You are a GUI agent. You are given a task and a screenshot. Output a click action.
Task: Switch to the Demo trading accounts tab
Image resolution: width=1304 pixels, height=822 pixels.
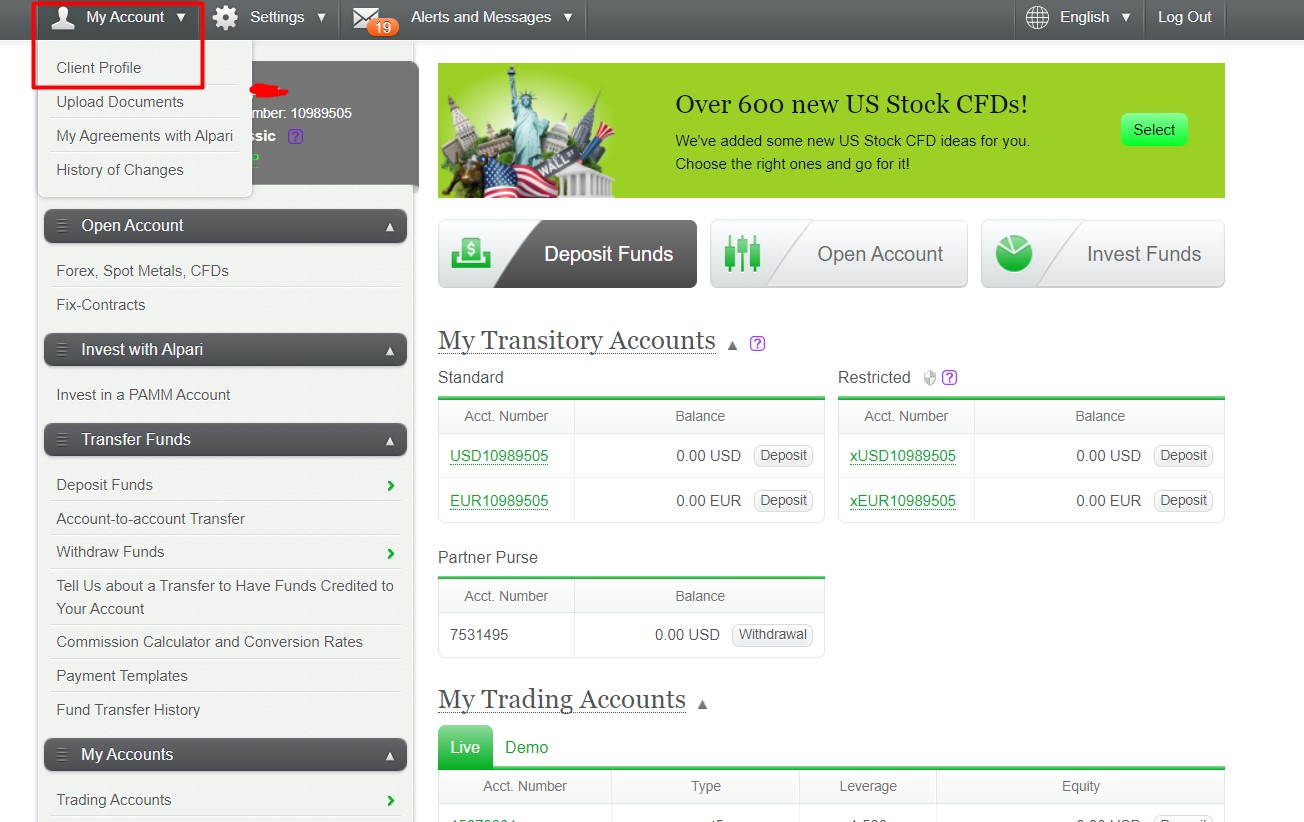526,747
